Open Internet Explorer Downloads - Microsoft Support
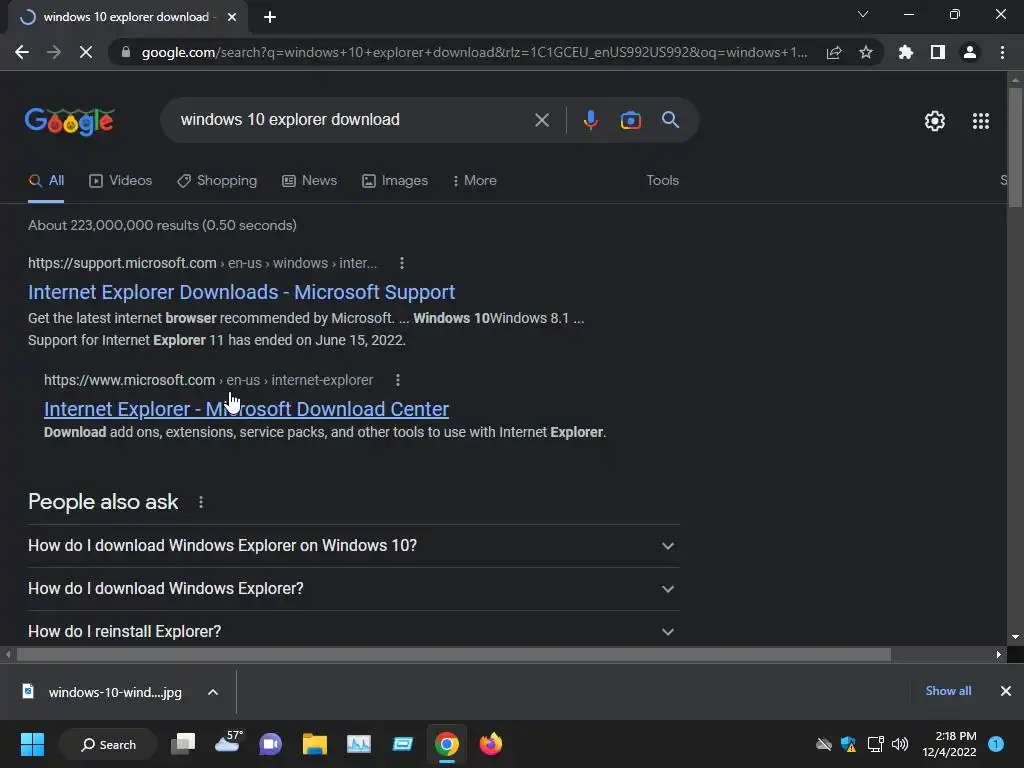 click(242, 292)
